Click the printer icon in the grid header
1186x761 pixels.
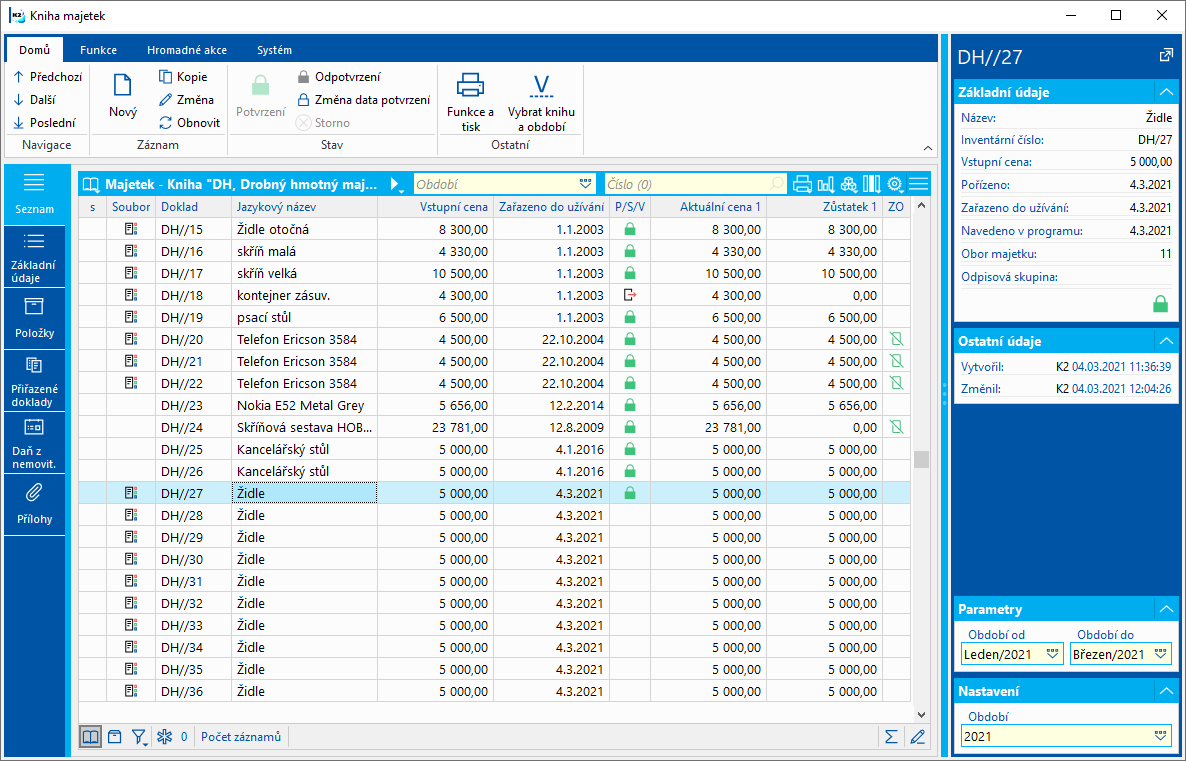(802, 184)
